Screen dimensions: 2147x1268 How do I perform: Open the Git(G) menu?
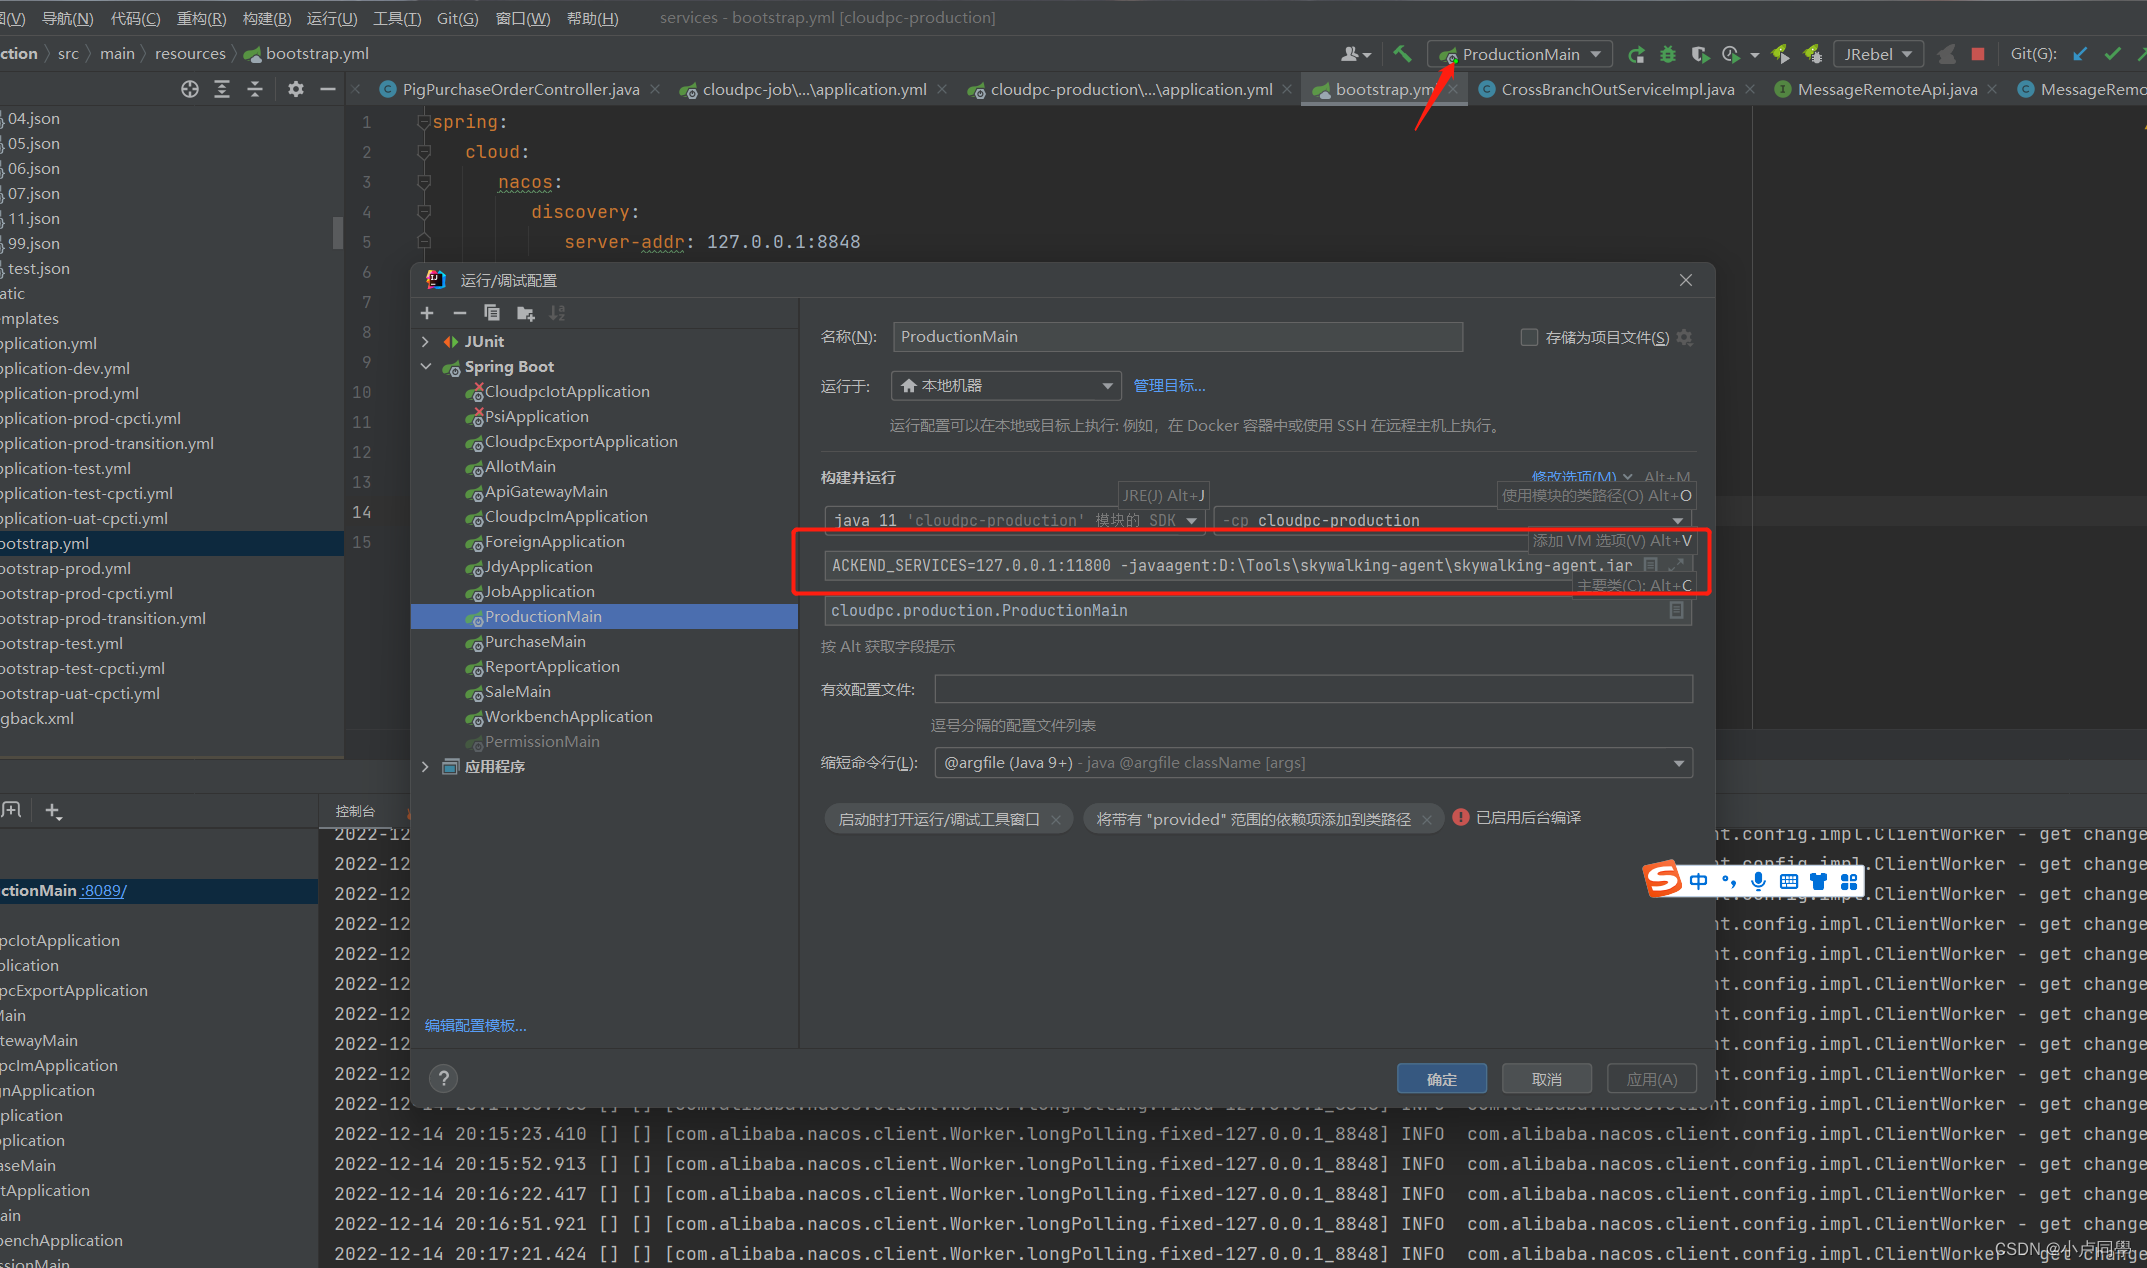tap(457, 18)
